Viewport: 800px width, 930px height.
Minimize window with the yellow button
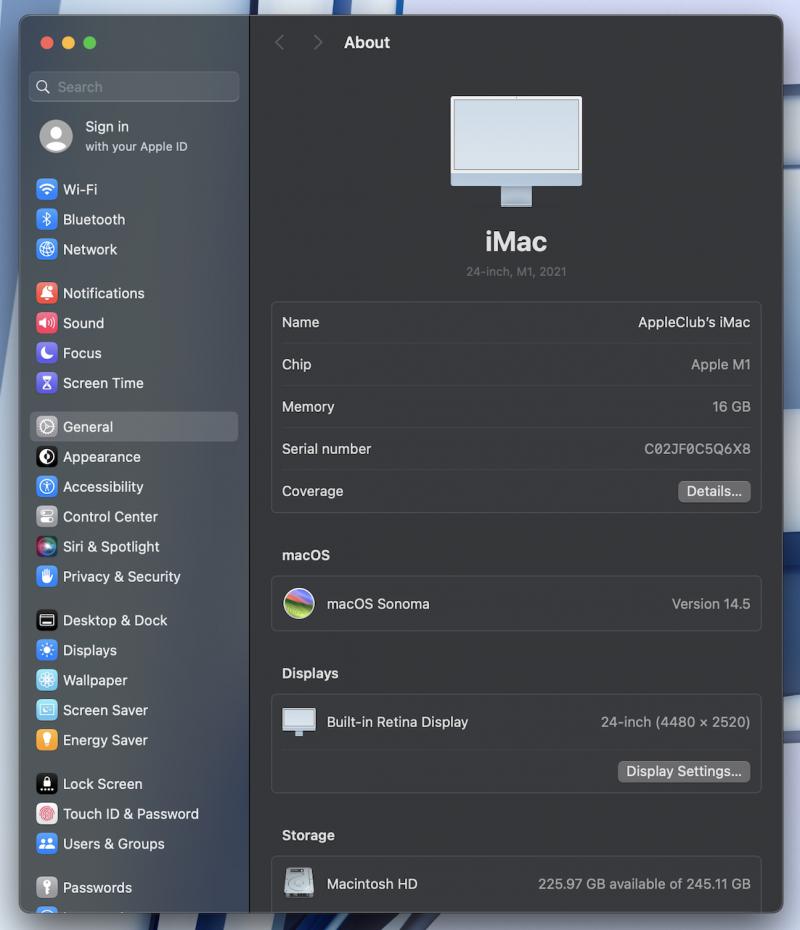coord(68,43)
